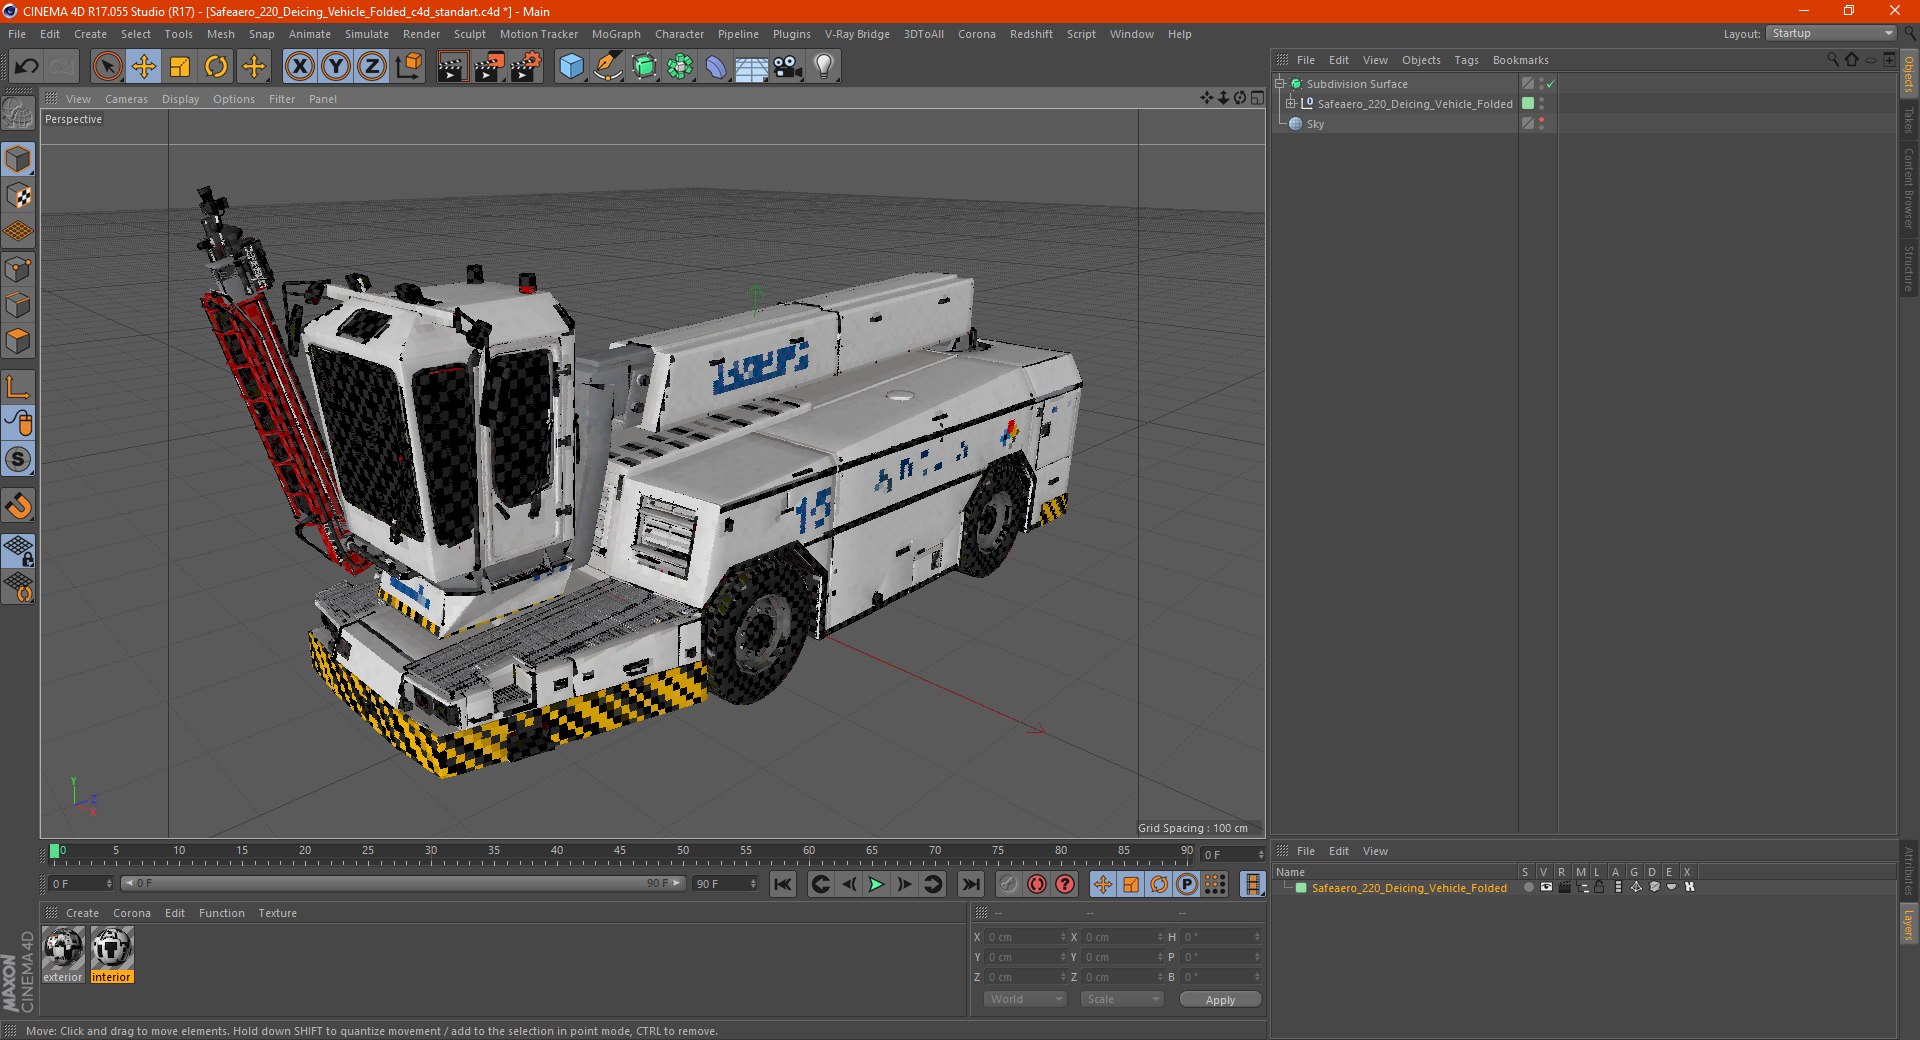
Task: Add a Light object with bulb icon
Action: tap(824, 67)
